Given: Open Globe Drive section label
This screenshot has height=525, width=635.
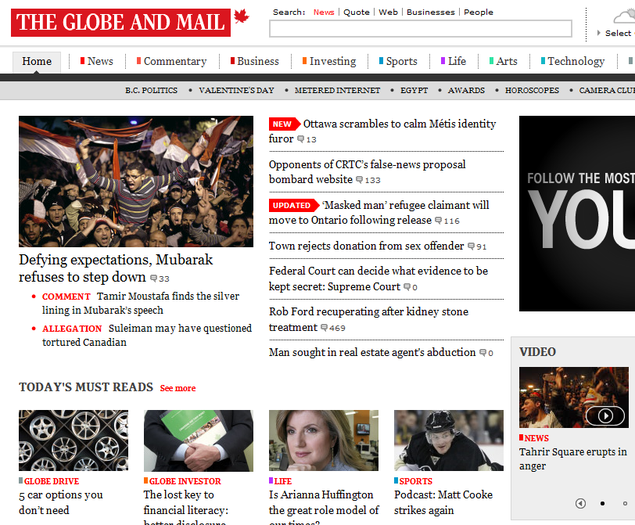Looking at the screenshot, I should 51,481.
